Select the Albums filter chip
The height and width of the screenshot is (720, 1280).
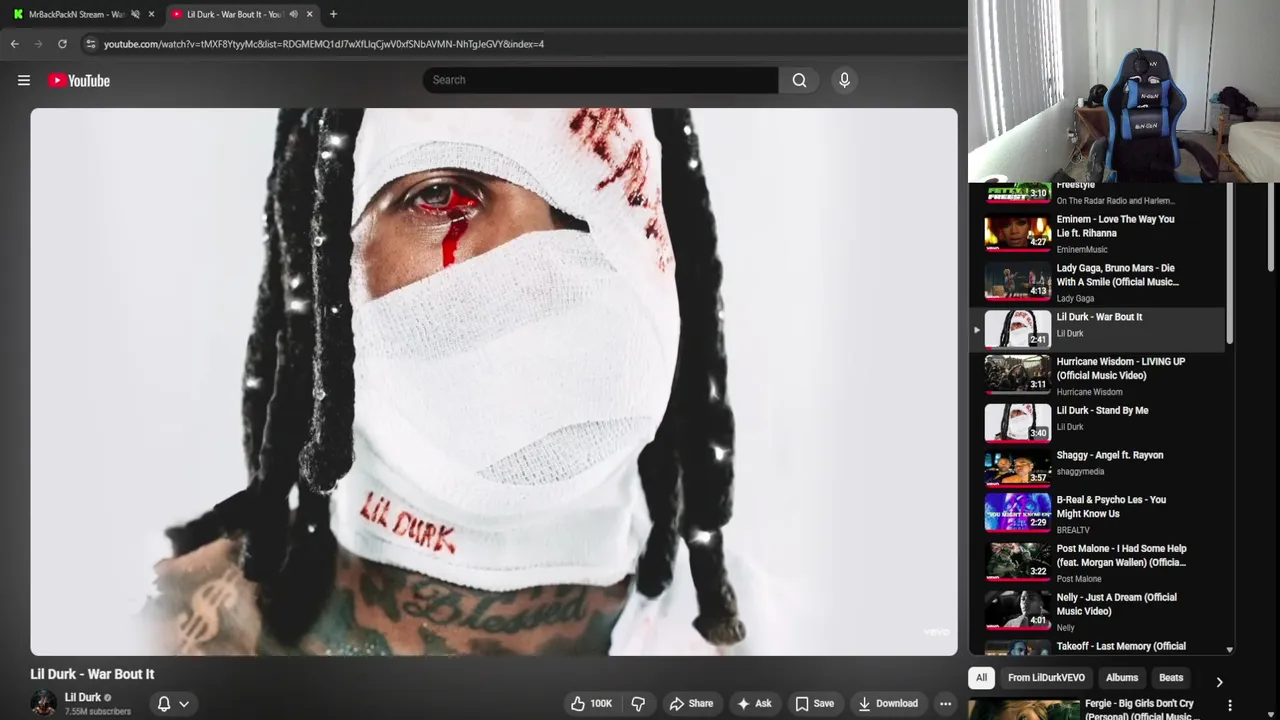click(x=1121, y=677)
